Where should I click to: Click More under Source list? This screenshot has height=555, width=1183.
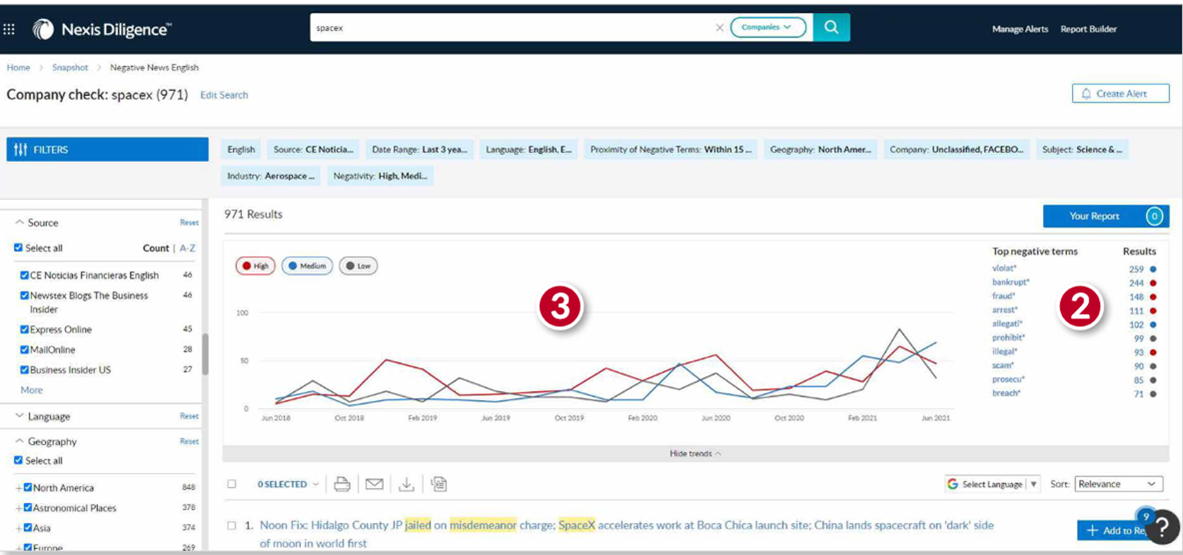(32, 390)
